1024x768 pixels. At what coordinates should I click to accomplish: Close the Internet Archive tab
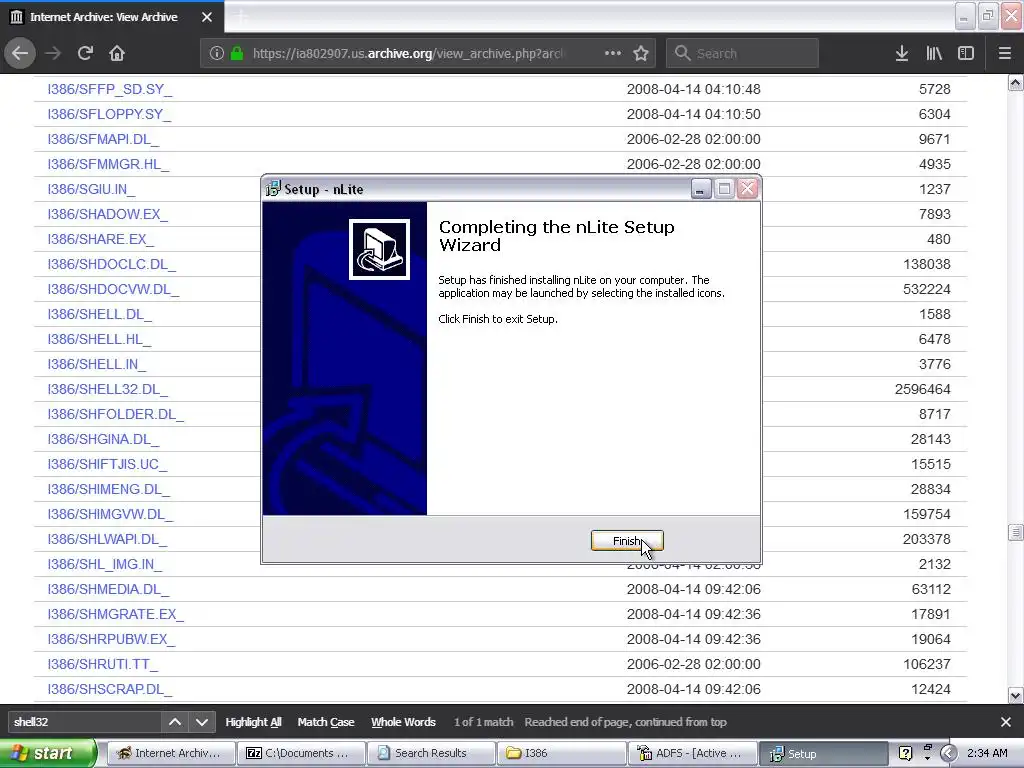[207, 17]
